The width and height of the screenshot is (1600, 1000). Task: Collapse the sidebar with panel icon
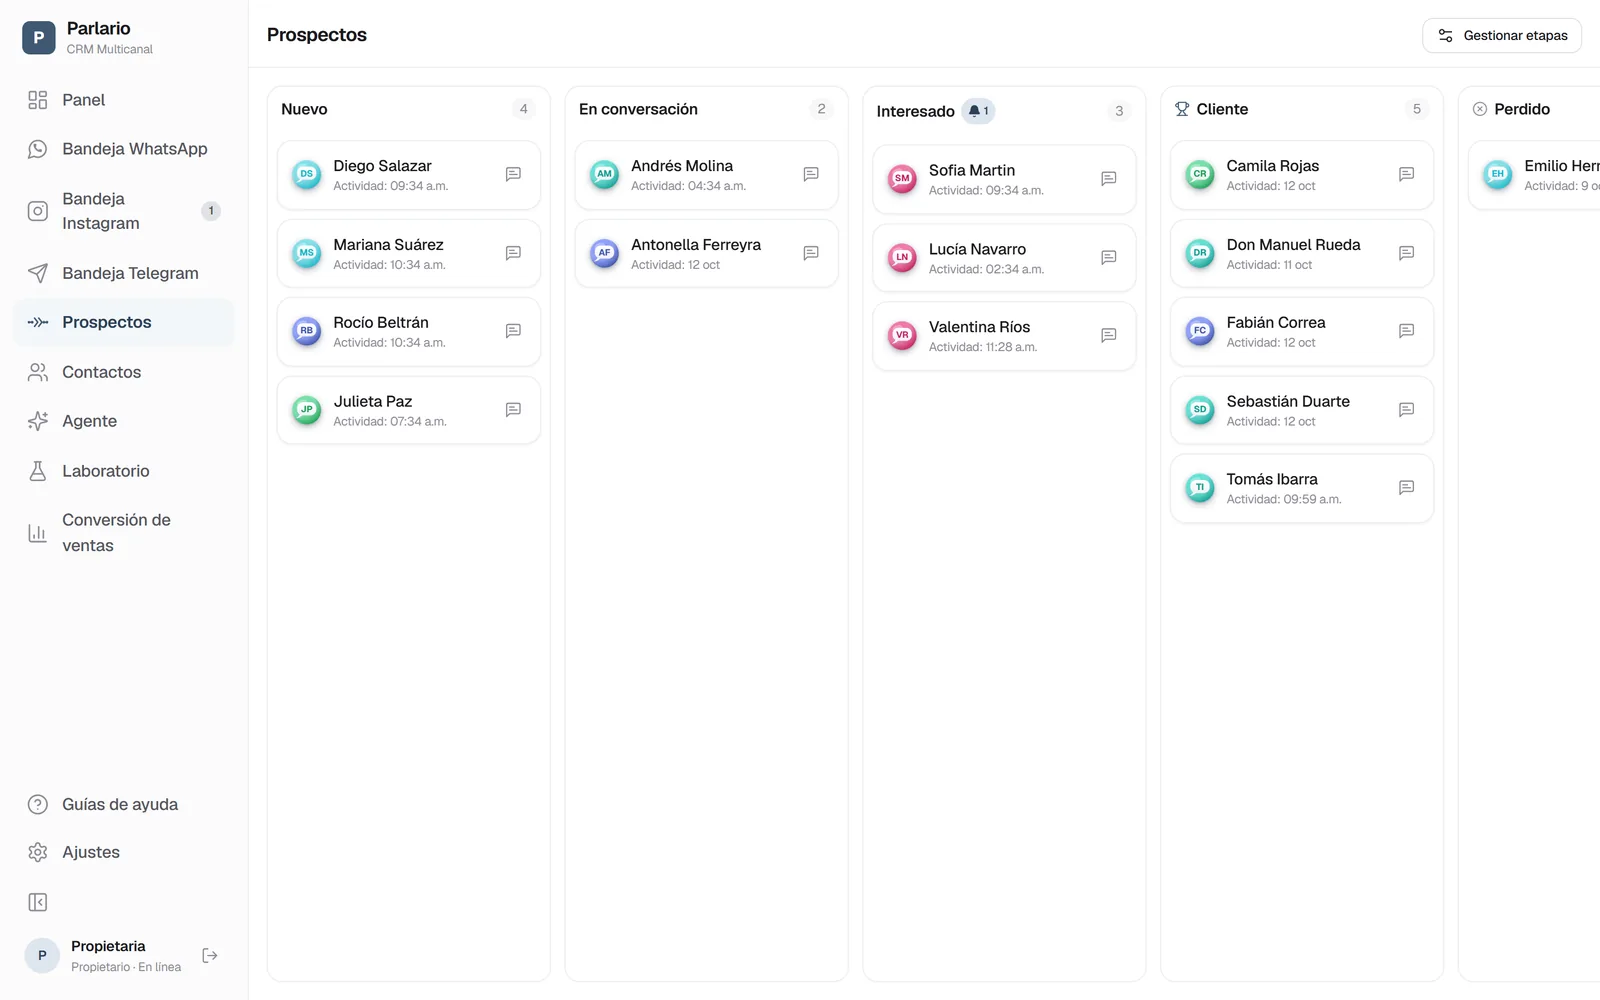(x=38, y=903)
